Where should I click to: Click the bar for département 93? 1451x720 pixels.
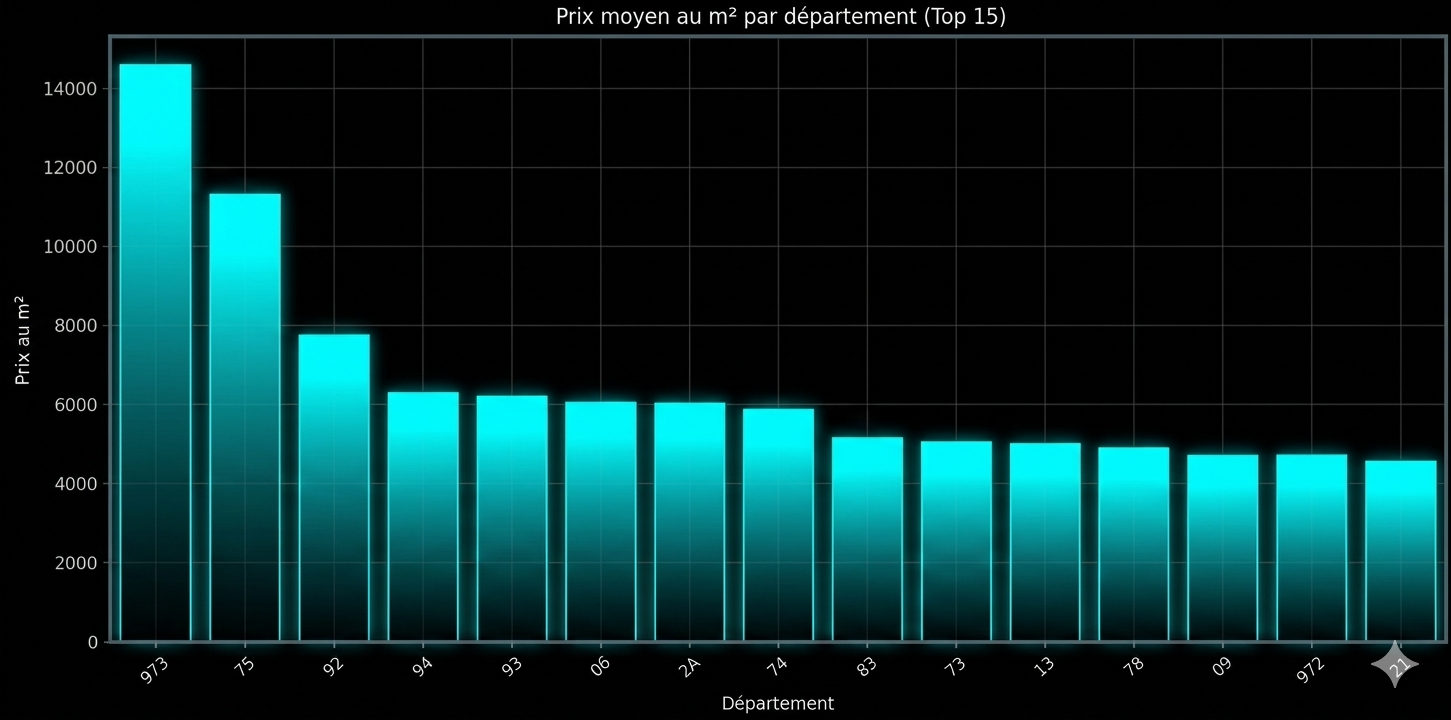(x=512, y=519)
